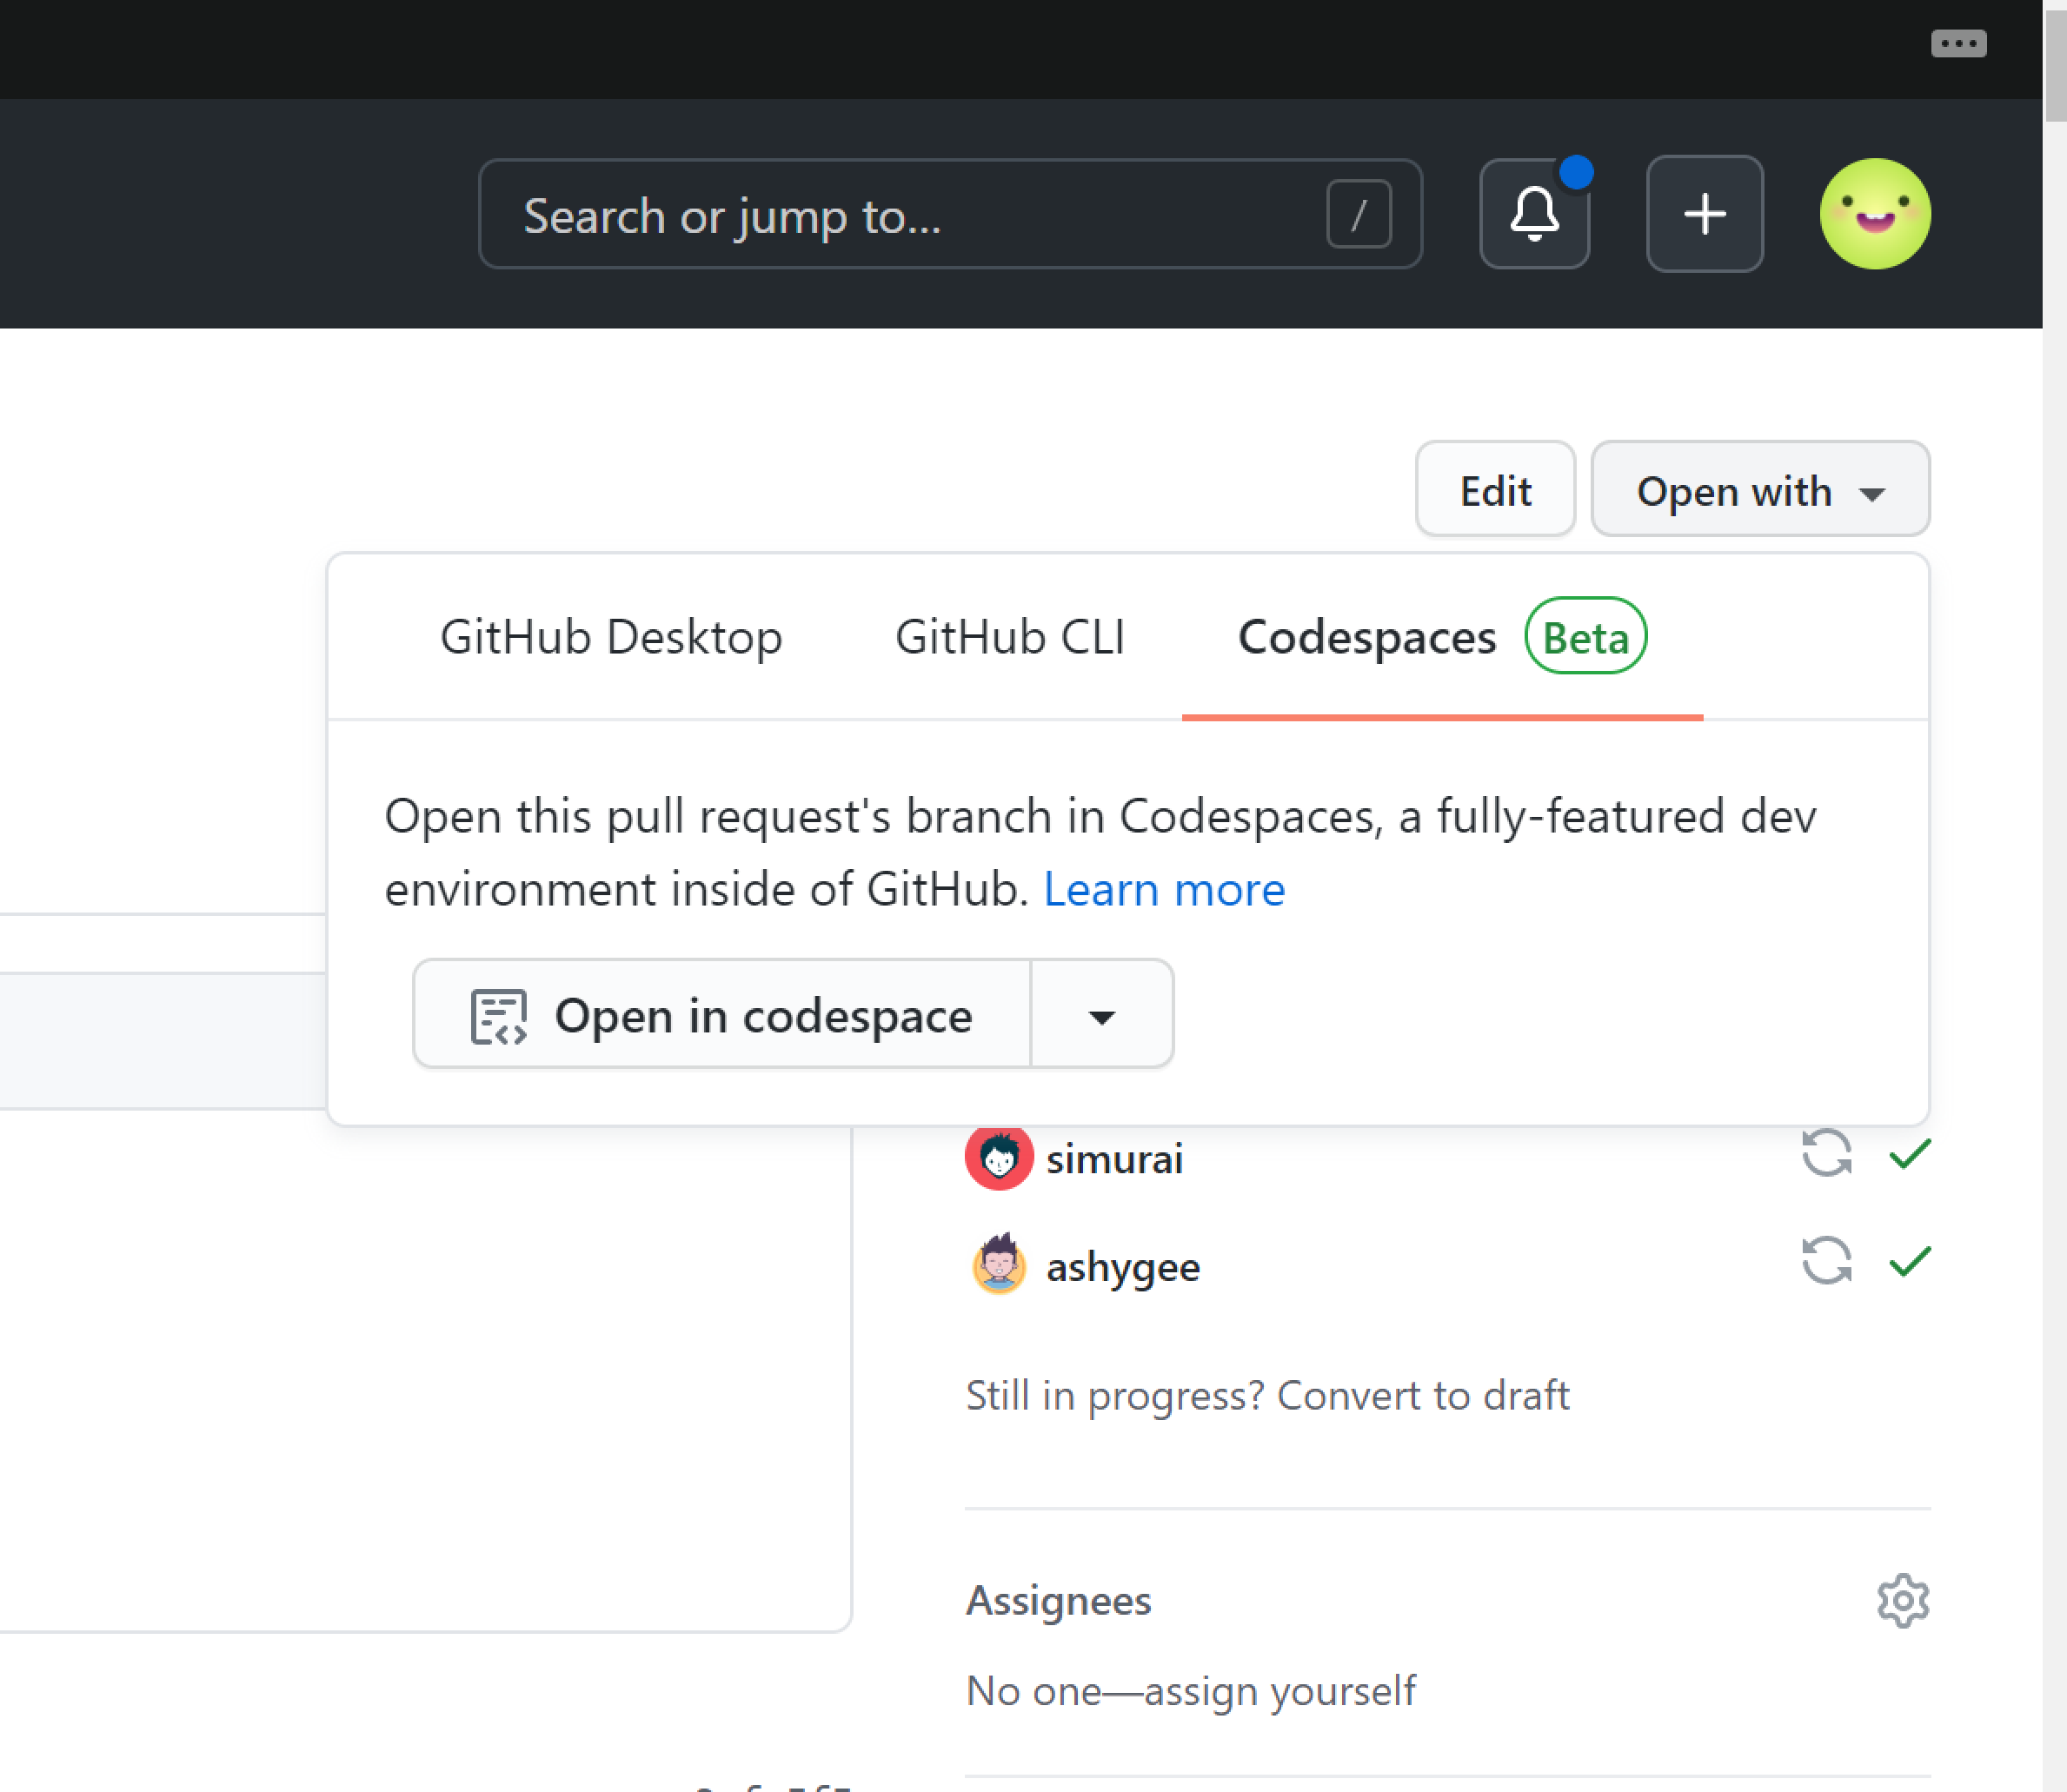
Task: Re-request review from ashygee
Action: pos(1826,1263)
